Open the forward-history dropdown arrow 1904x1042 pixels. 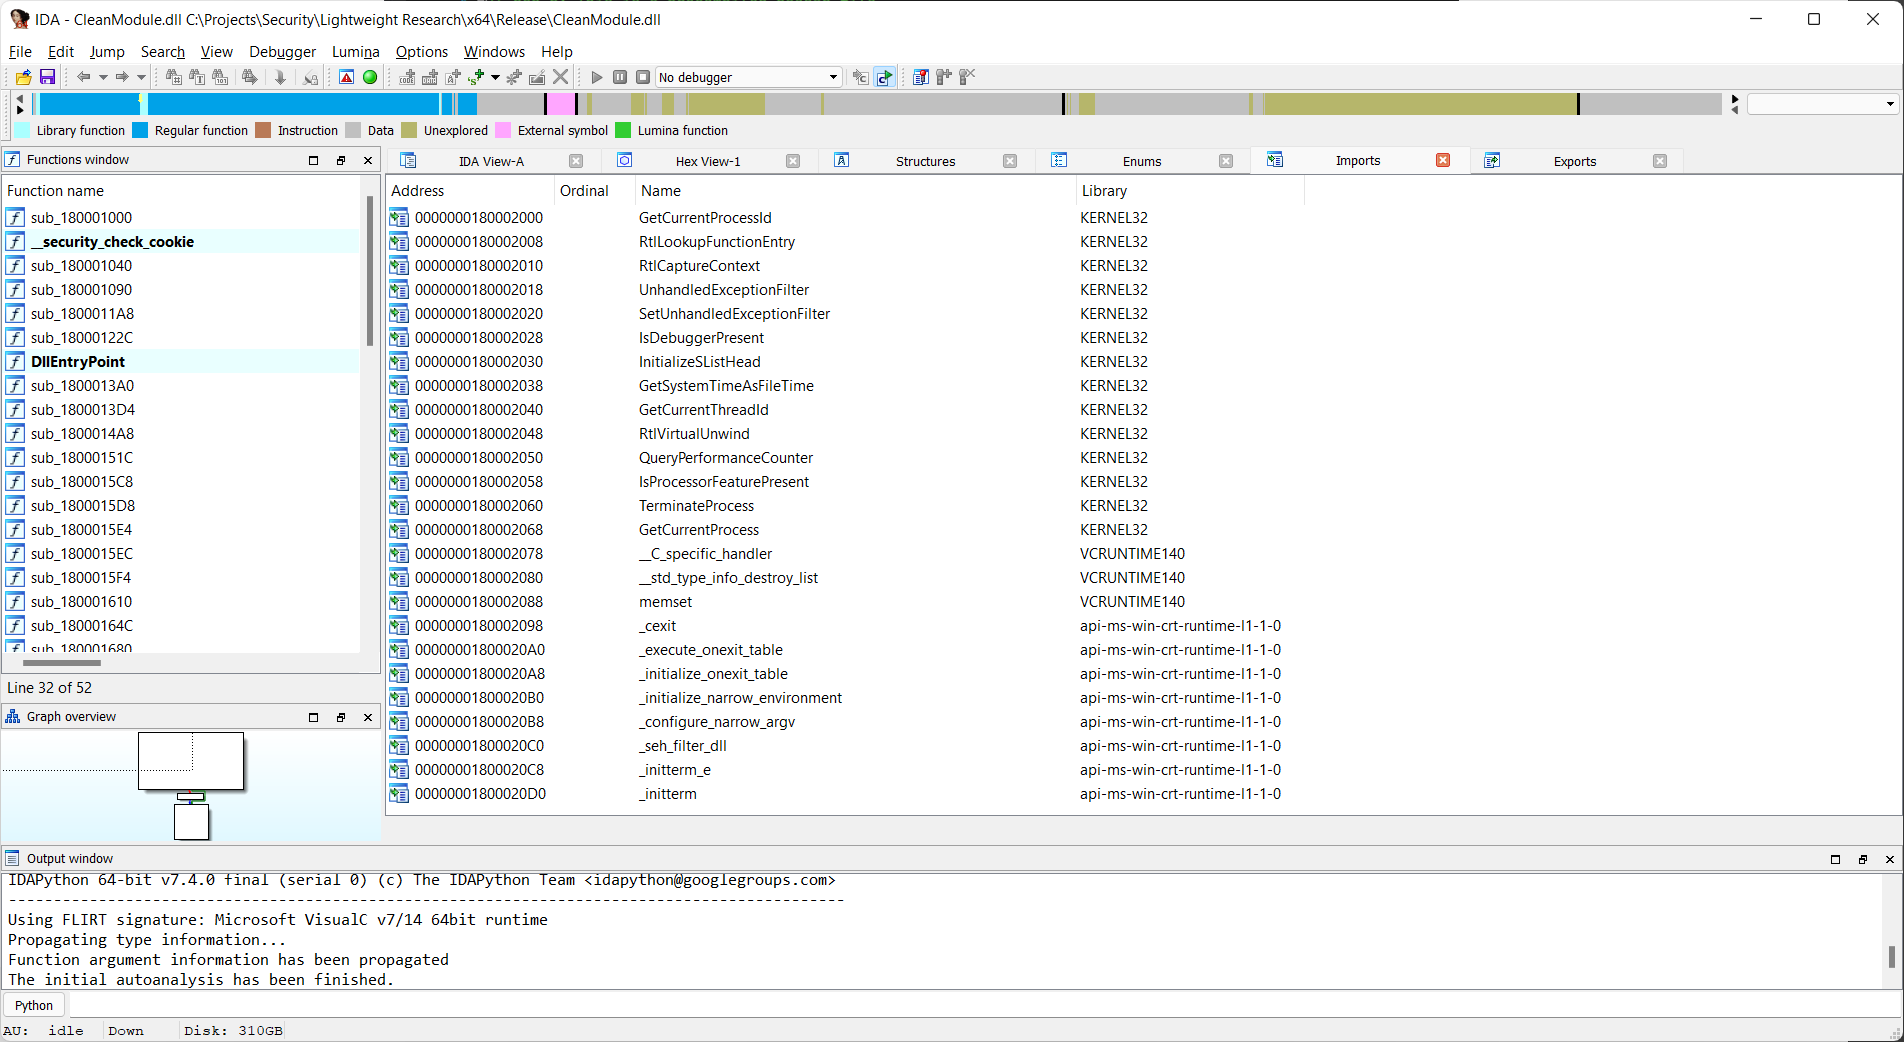(141, 77)
